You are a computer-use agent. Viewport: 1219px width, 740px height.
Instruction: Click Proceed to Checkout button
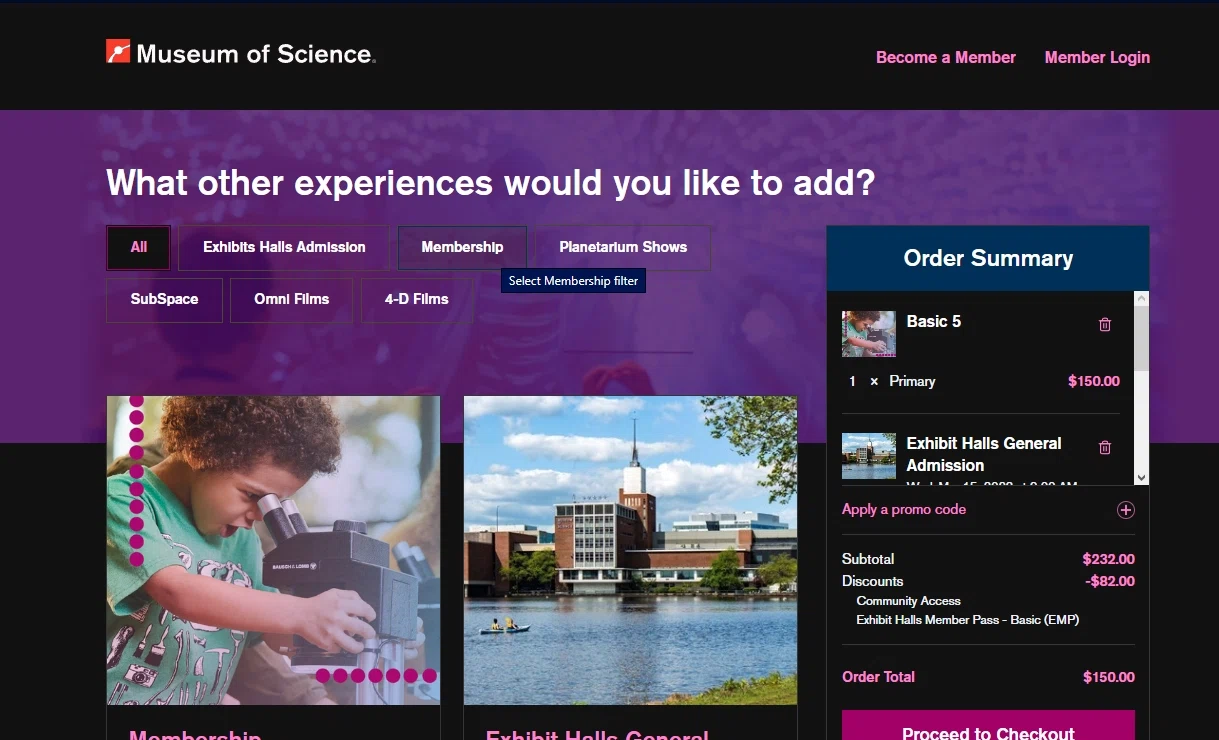988,726
